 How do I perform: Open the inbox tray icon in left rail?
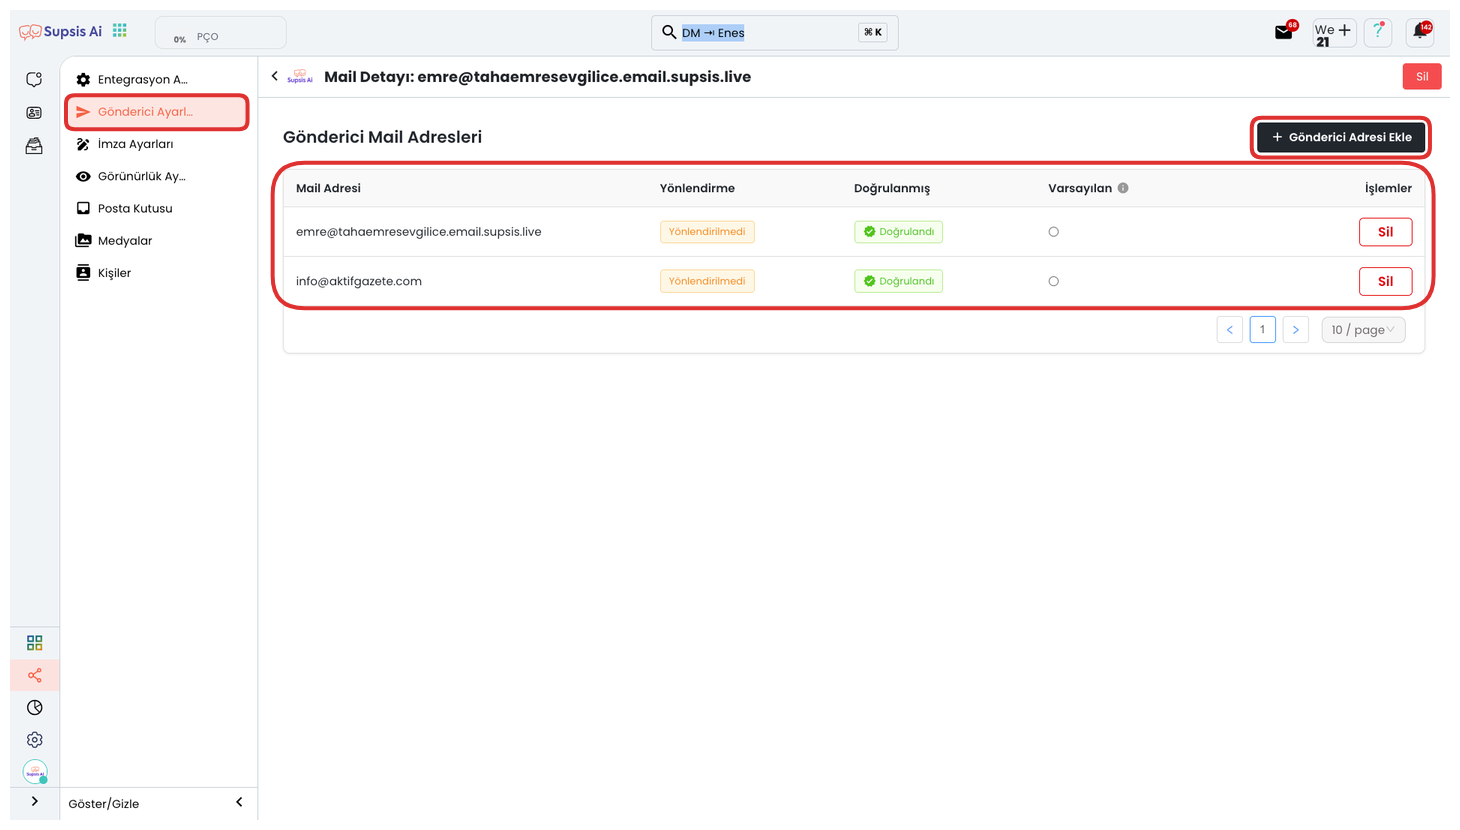(x=34, y=146)
